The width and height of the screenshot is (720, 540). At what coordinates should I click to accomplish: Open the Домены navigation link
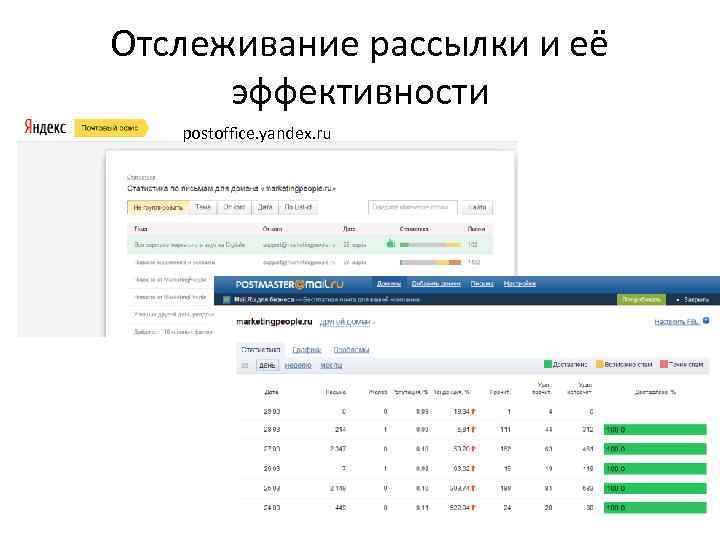point(388,284)
